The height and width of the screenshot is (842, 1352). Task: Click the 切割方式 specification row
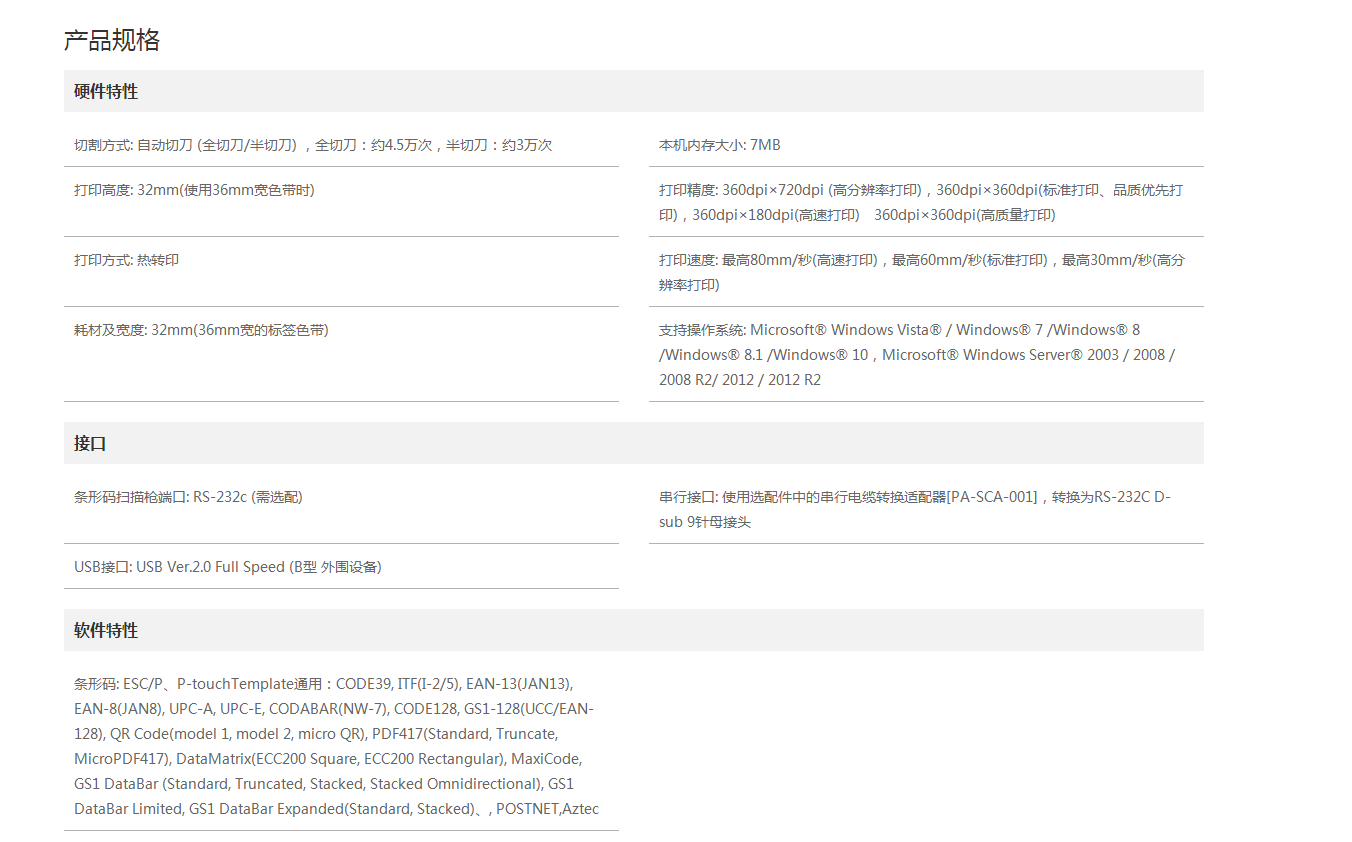[x=312, y=145]
